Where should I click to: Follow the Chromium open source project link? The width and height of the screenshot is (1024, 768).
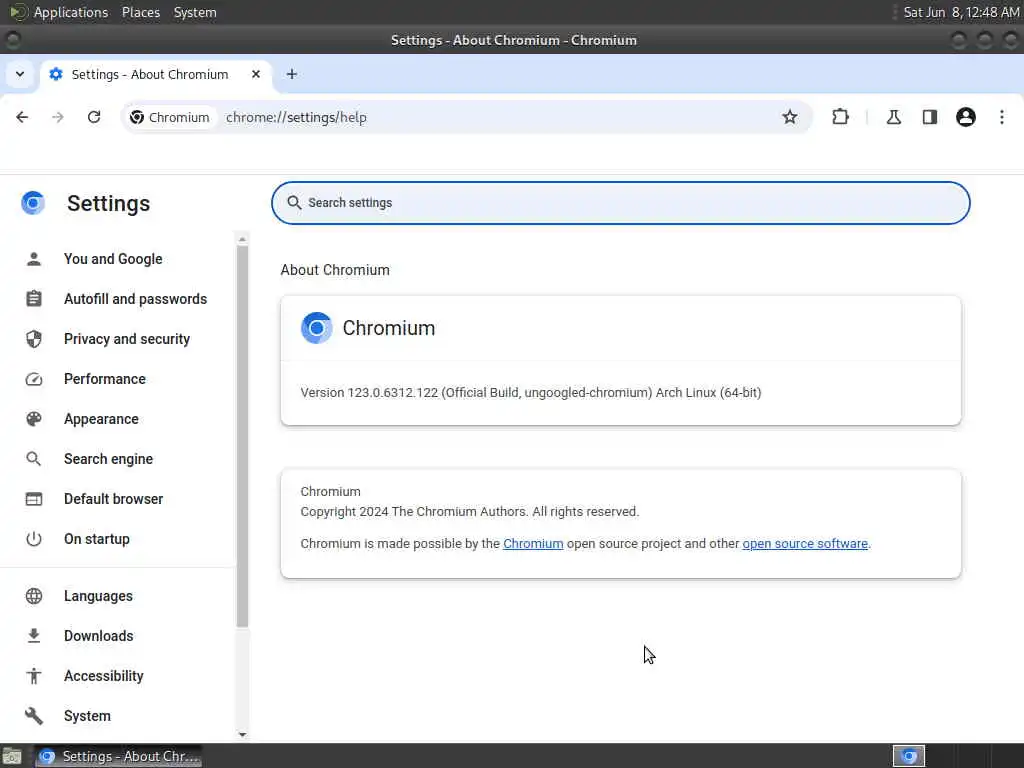click(x=533, y=544)
